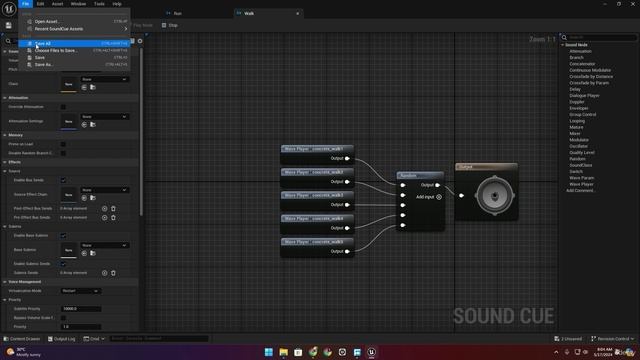The width and height of the screenshot is (640, 360).
Task: Open the Content Drawer
Action: [x=22, y=339]
